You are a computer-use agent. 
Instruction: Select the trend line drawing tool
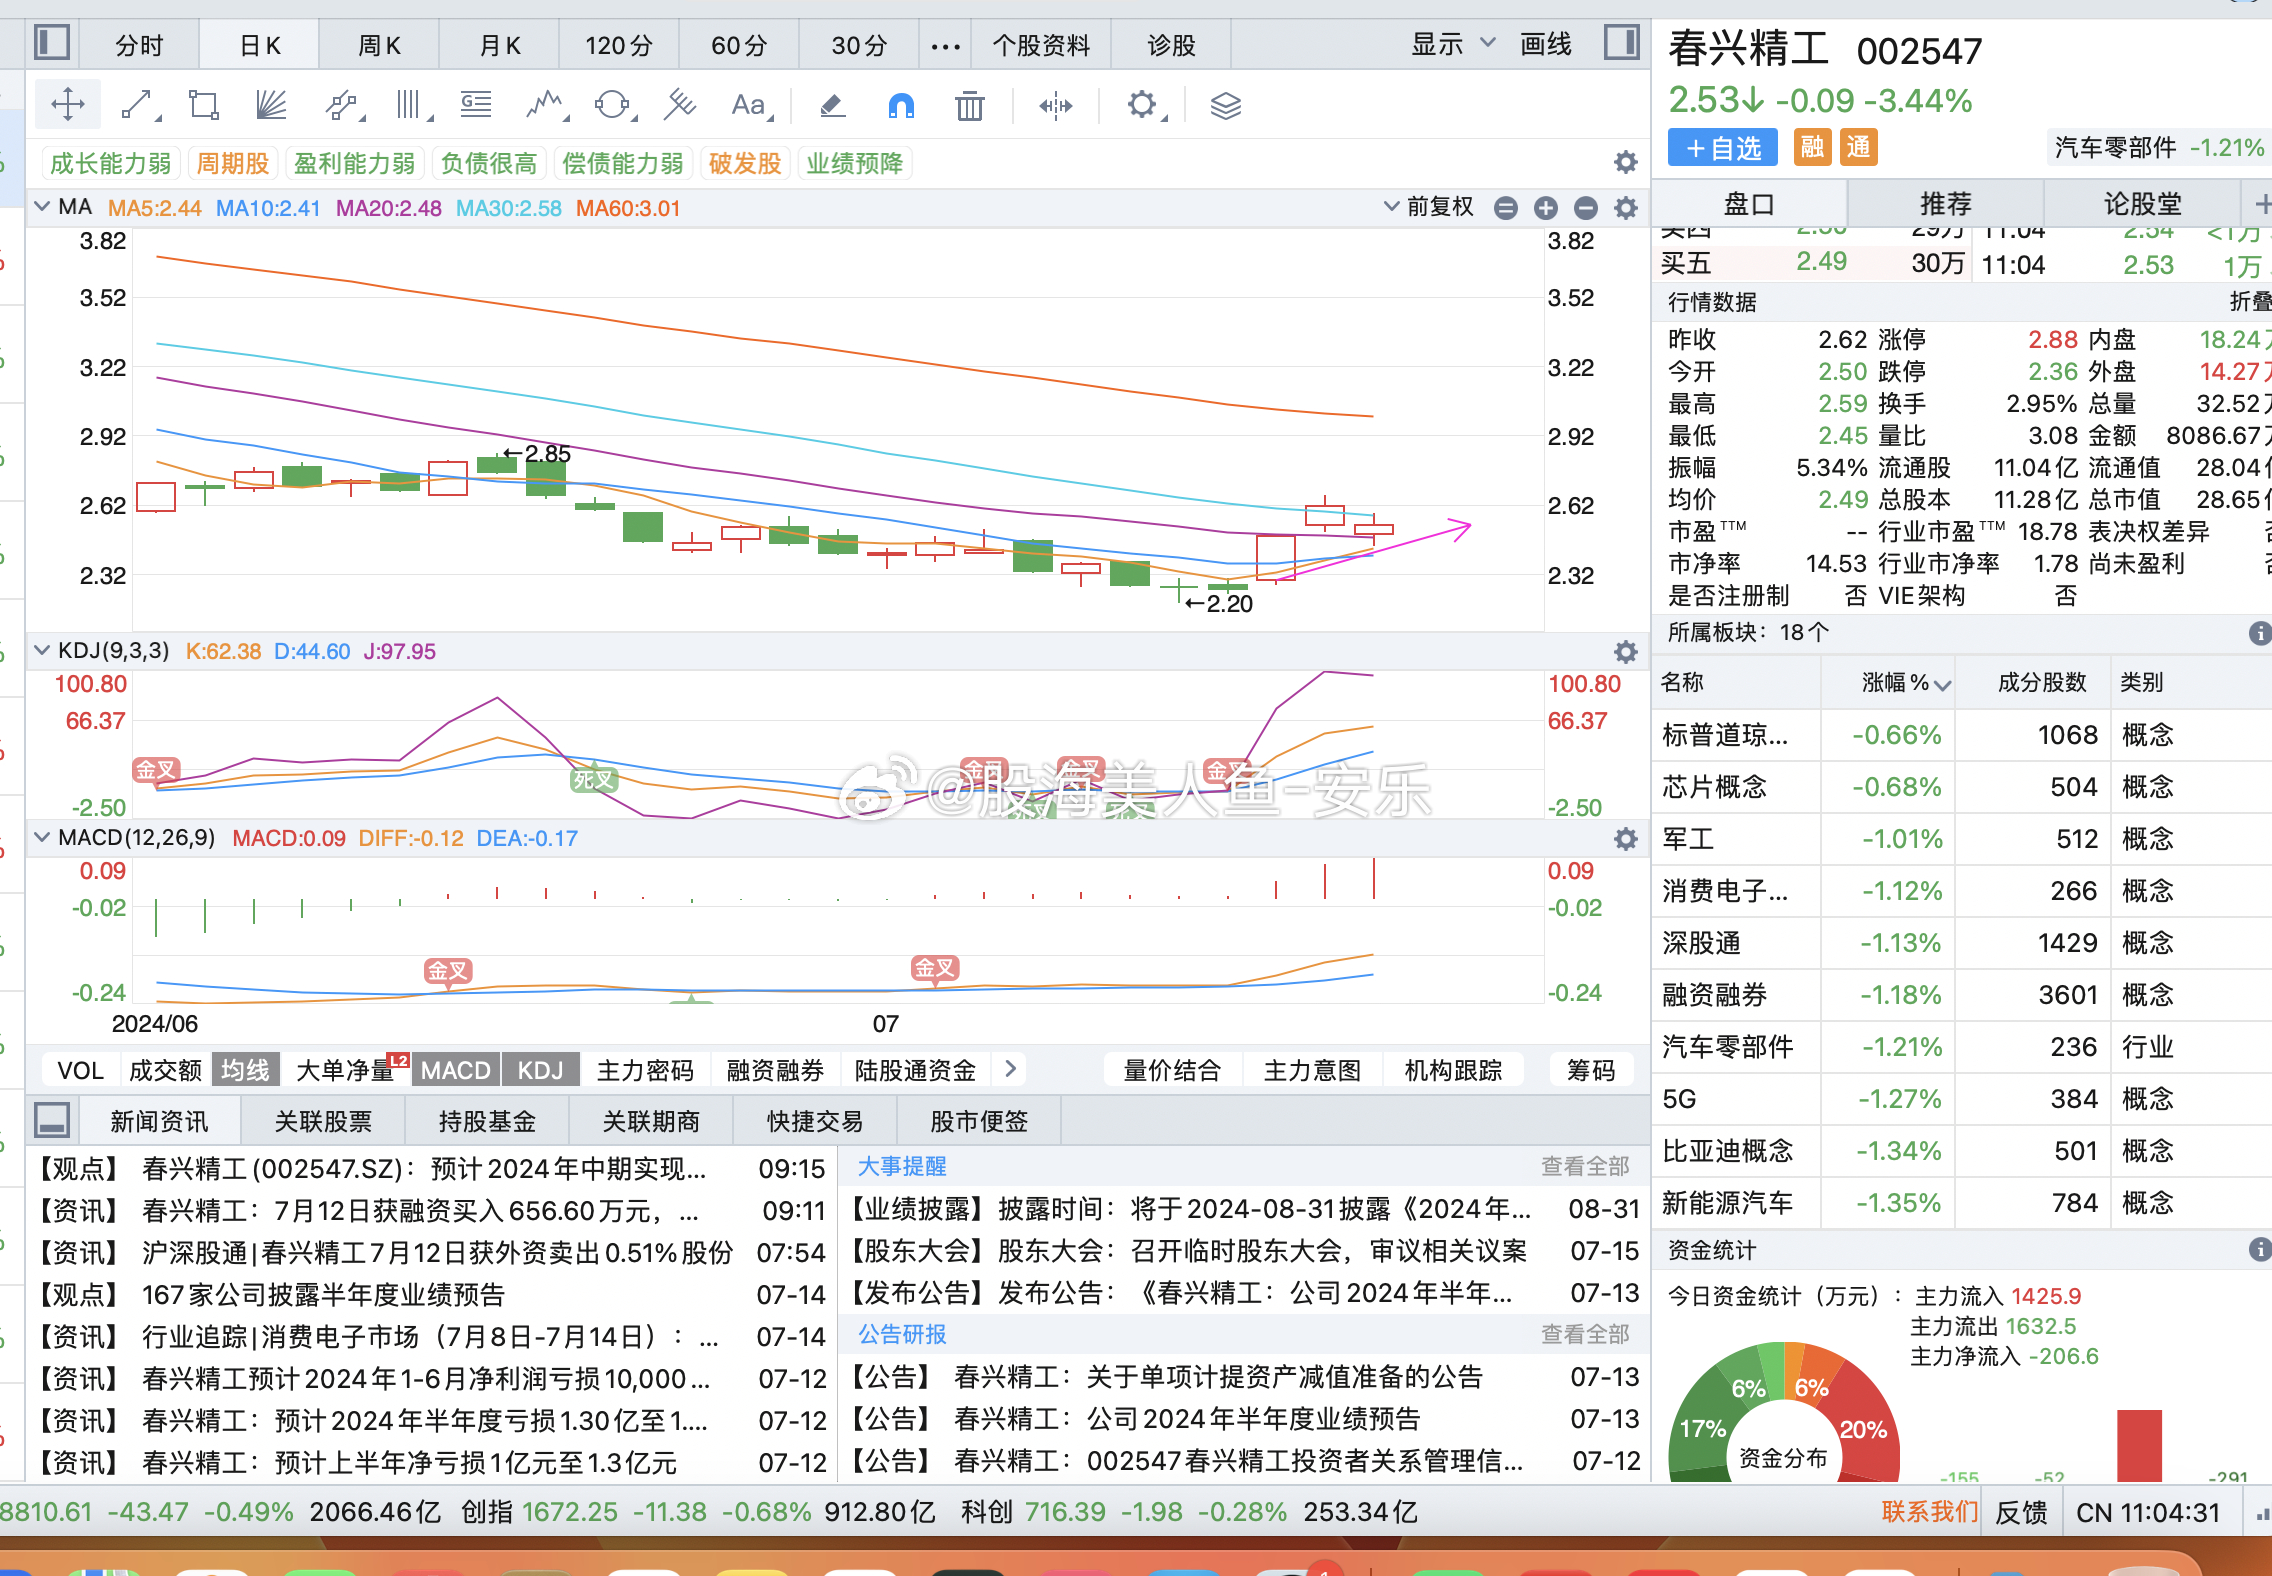pyautogui.click(x=137, y=105)
